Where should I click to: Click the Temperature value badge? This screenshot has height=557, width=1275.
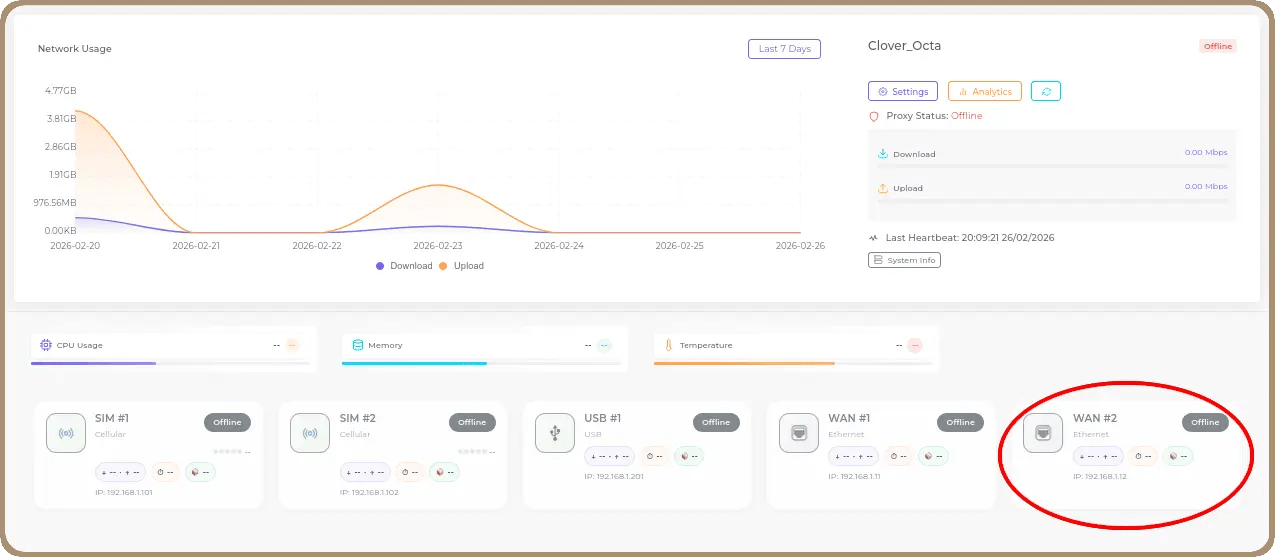click(915, 345)
